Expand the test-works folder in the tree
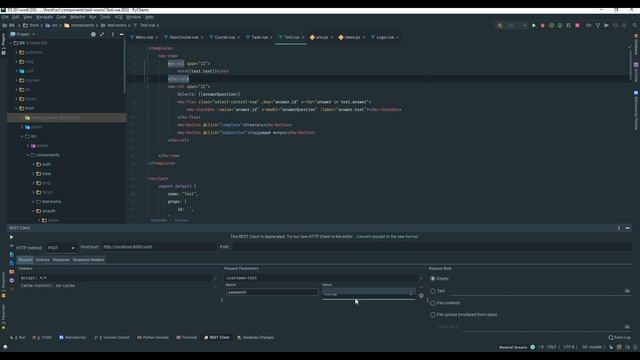Screen dimensions: 640x360 tap(34, 202)
